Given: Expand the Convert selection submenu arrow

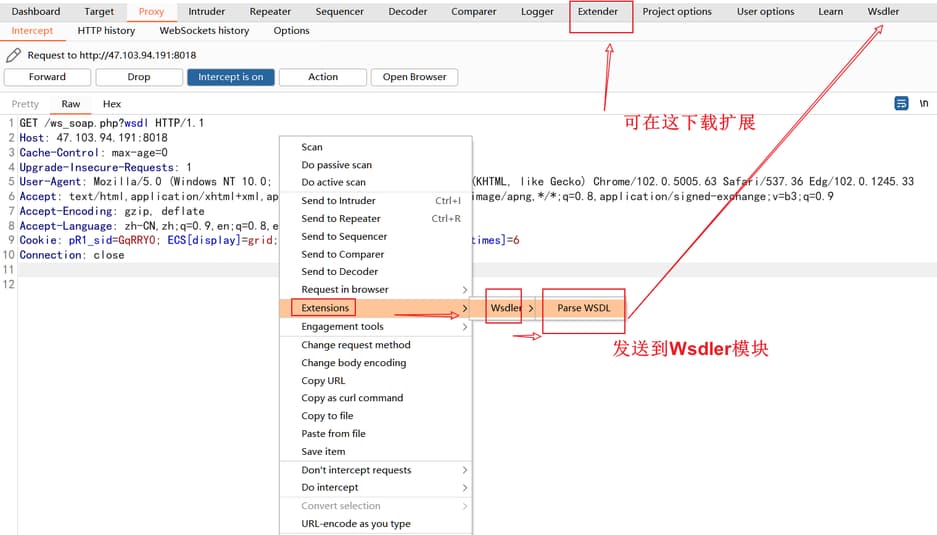Looking at the screenshot, I should click(x=465, y=506).
